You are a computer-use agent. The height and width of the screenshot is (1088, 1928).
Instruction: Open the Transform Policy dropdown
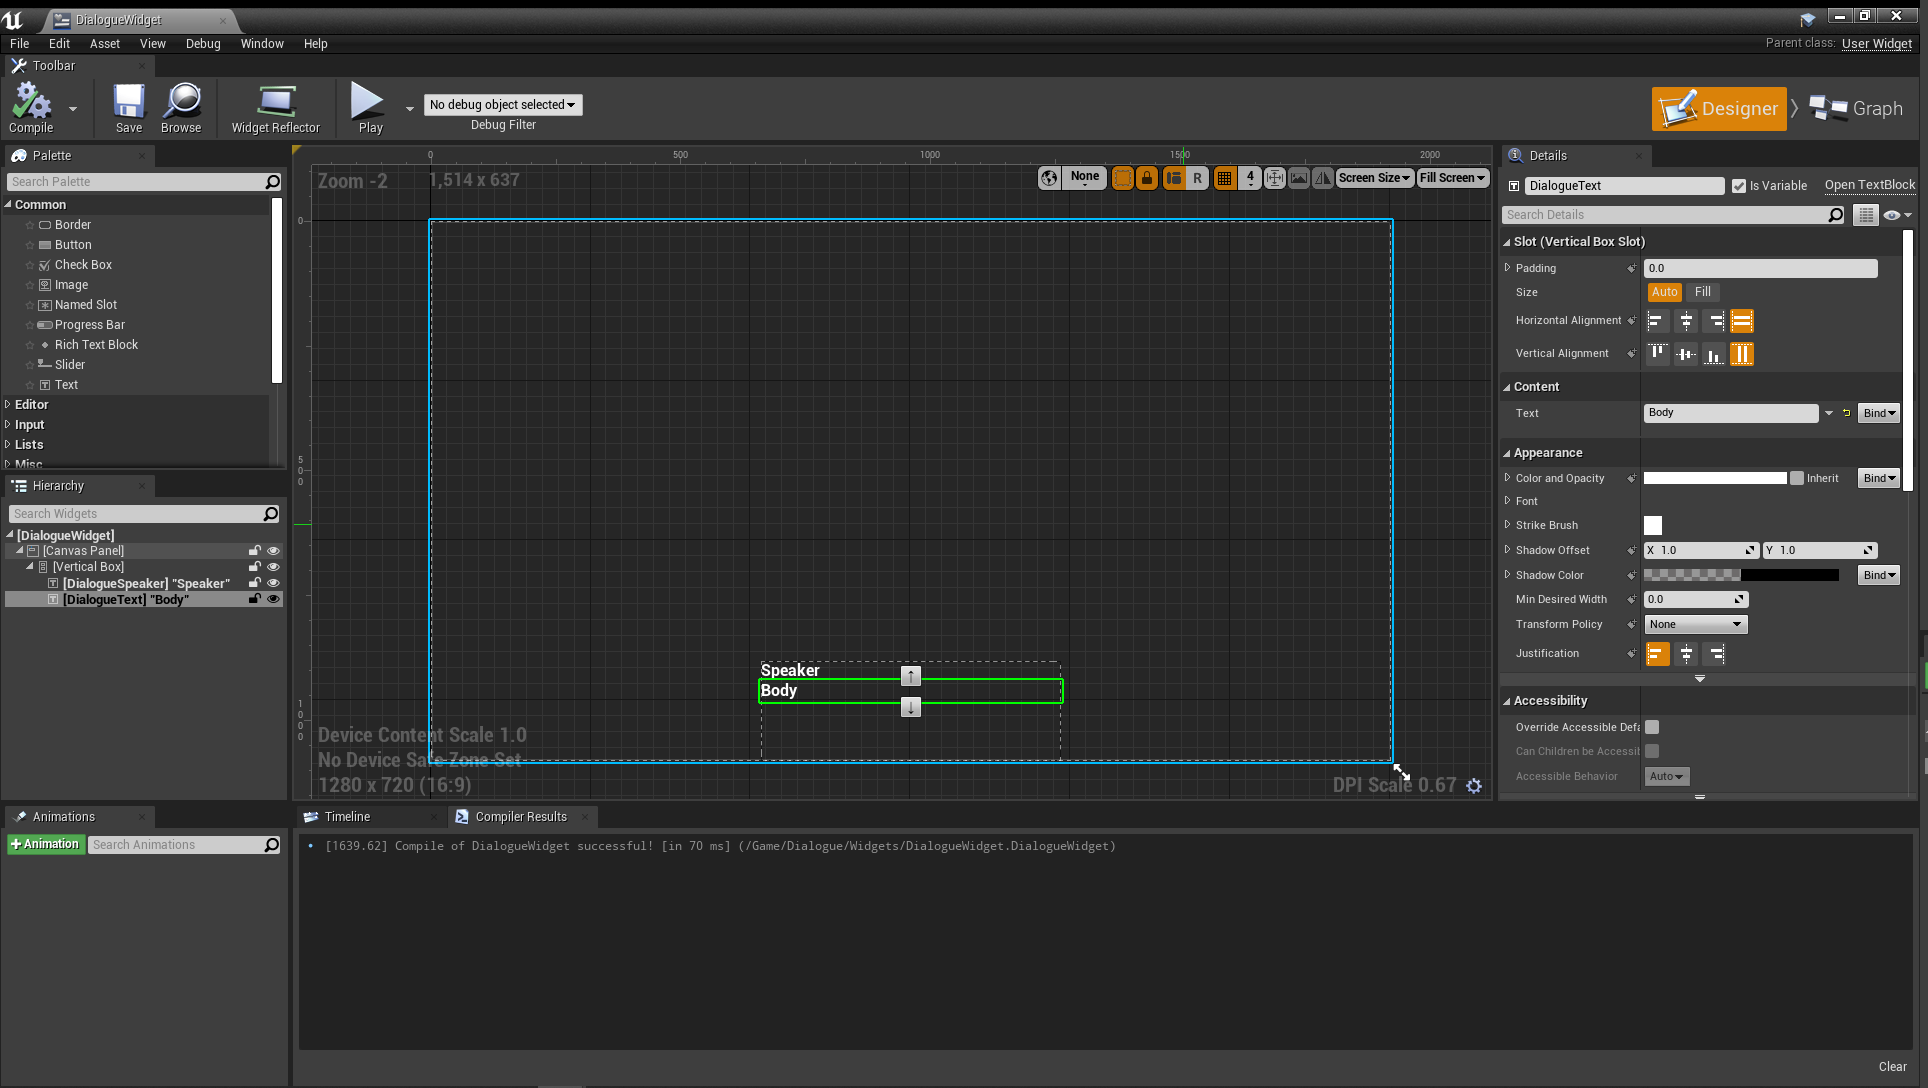point(1695,624)
